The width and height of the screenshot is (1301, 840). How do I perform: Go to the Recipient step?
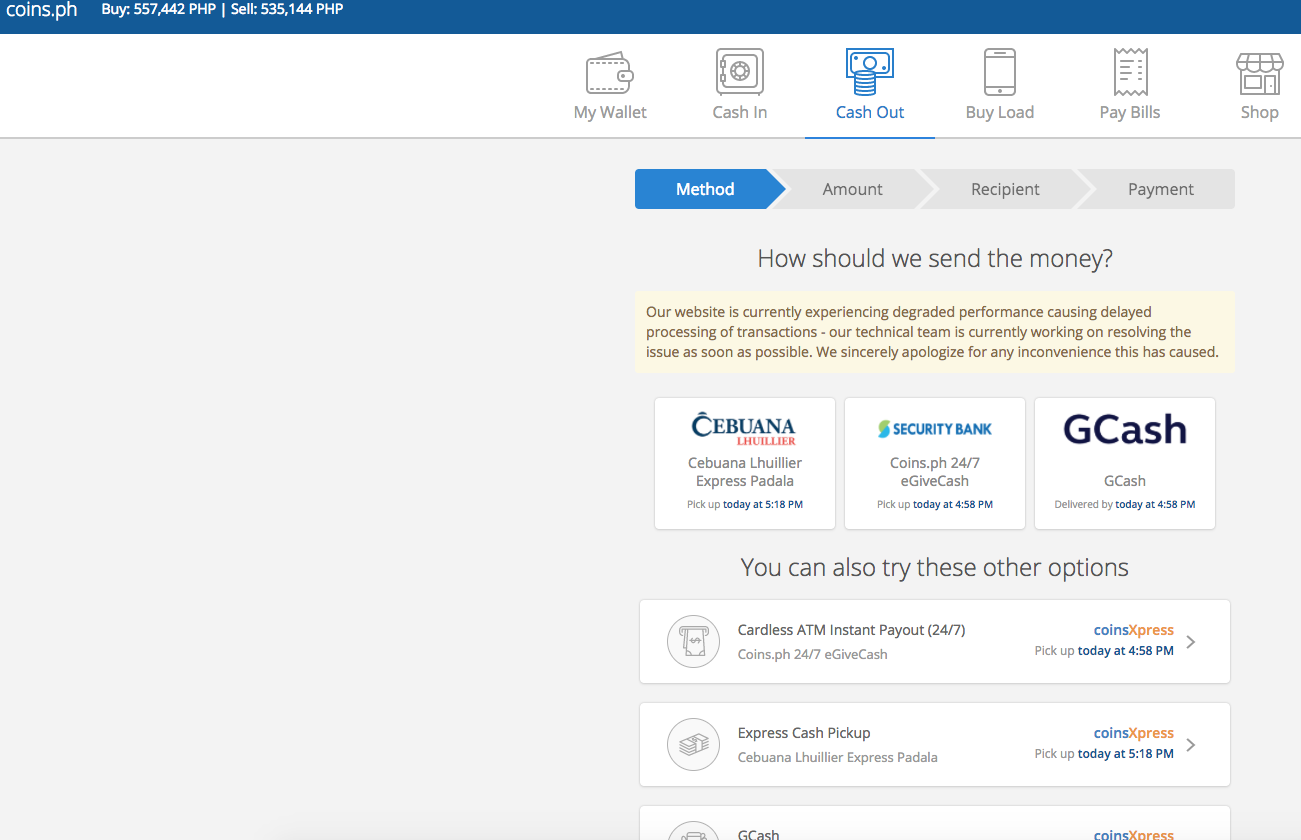click(x=1005, y=189)
